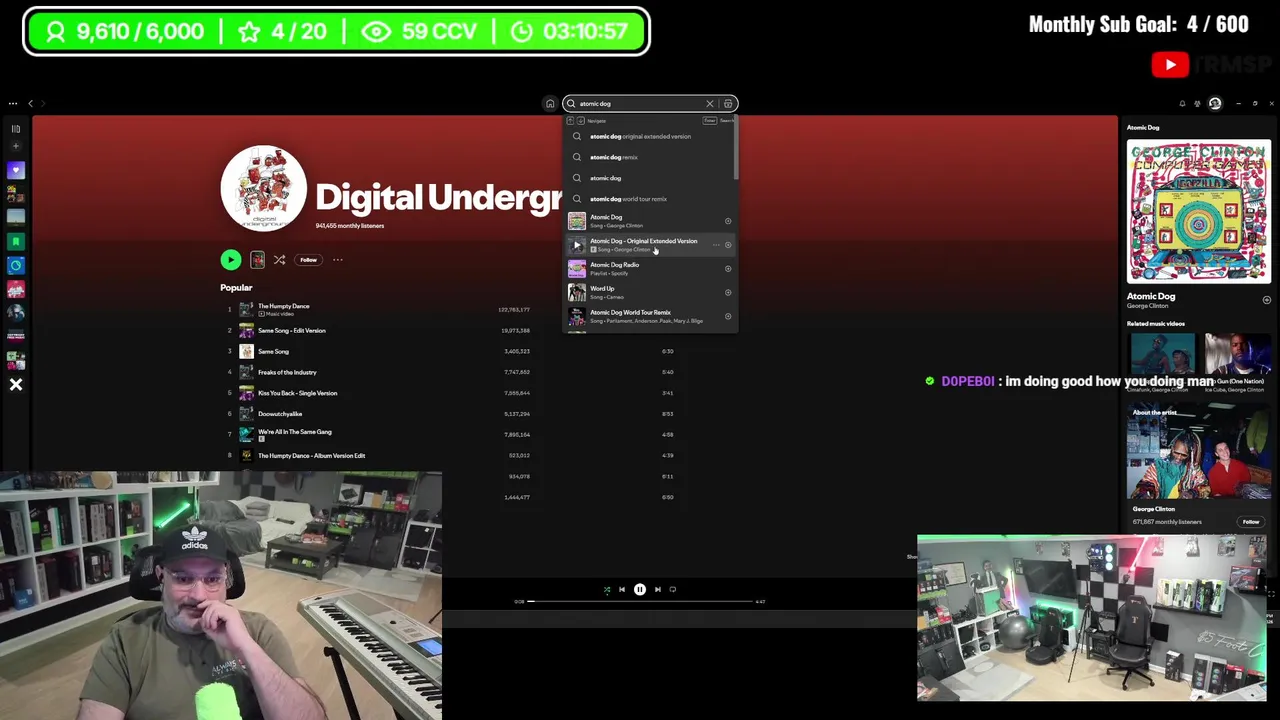Click the search box containing 'atomic dog'
The width and height of the screenshot is (1280, 720).
point(650,103)
